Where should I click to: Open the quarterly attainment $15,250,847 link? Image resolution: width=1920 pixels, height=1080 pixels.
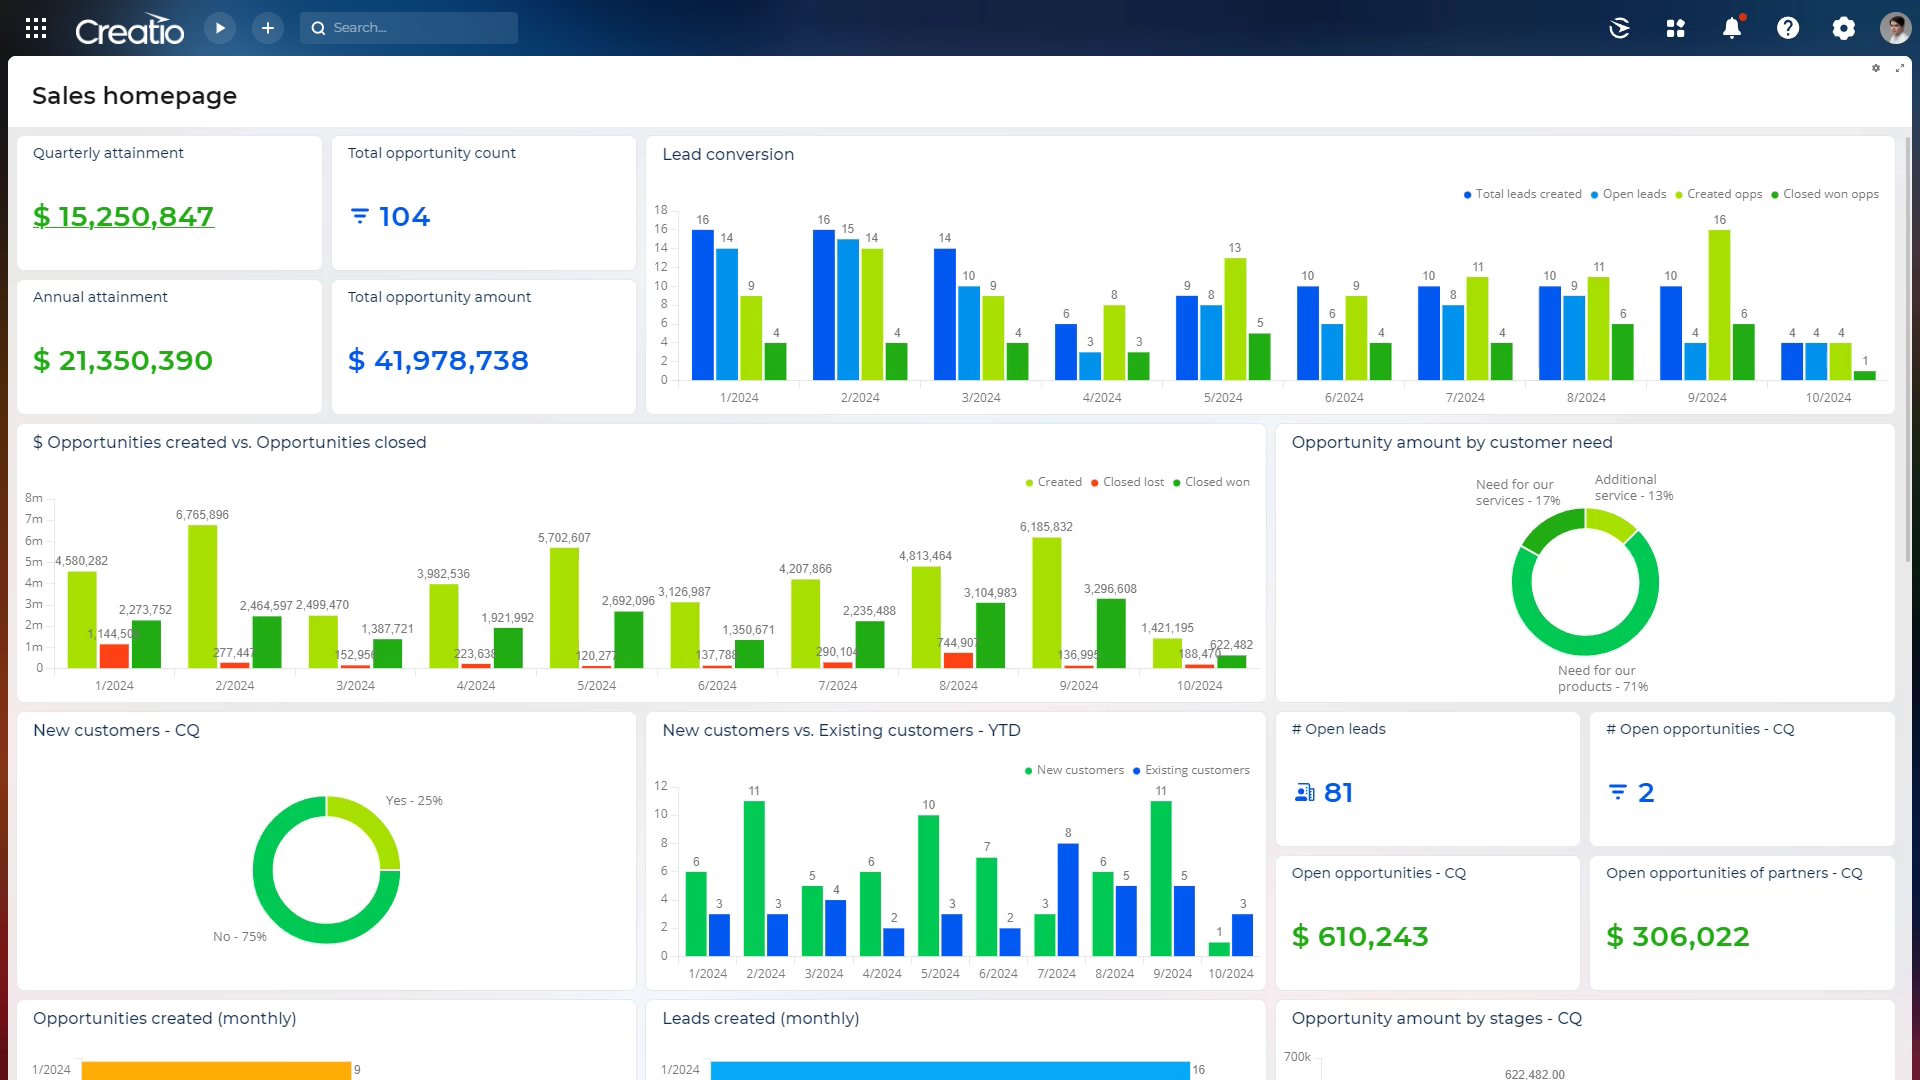[123, 216]
